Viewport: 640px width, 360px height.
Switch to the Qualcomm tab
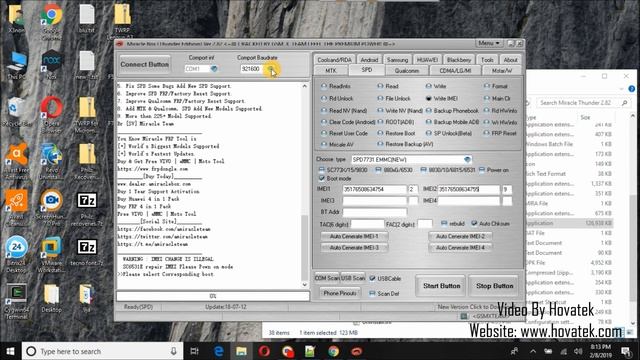[407, 71]
